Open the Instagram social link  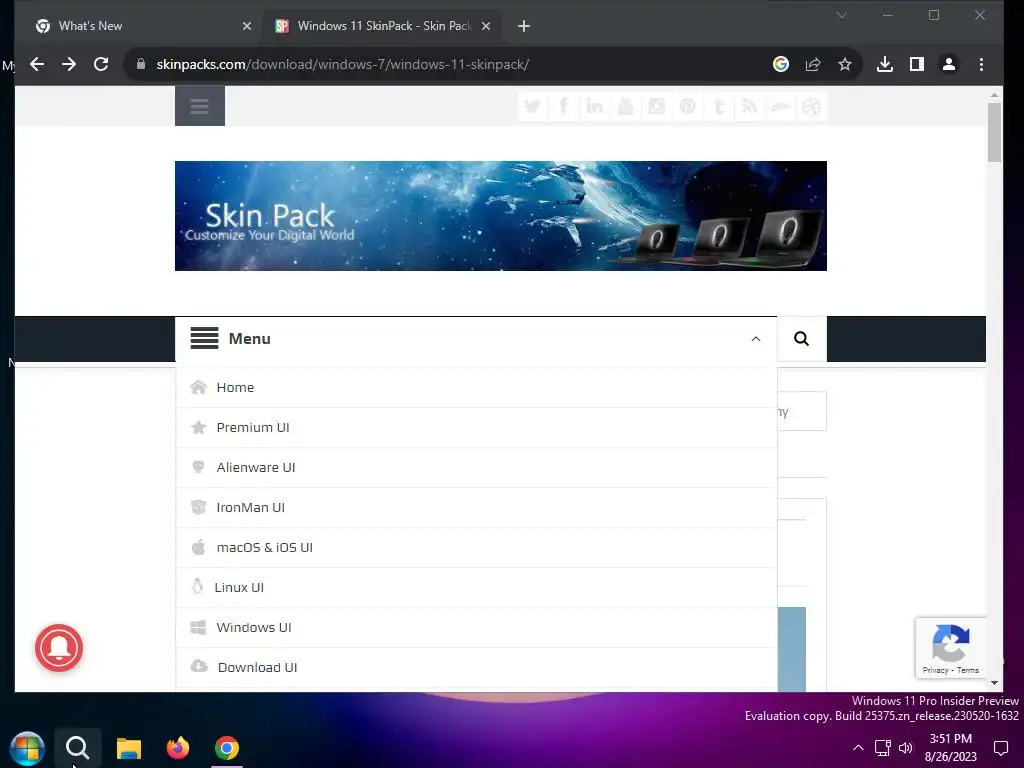coord(656,106)
